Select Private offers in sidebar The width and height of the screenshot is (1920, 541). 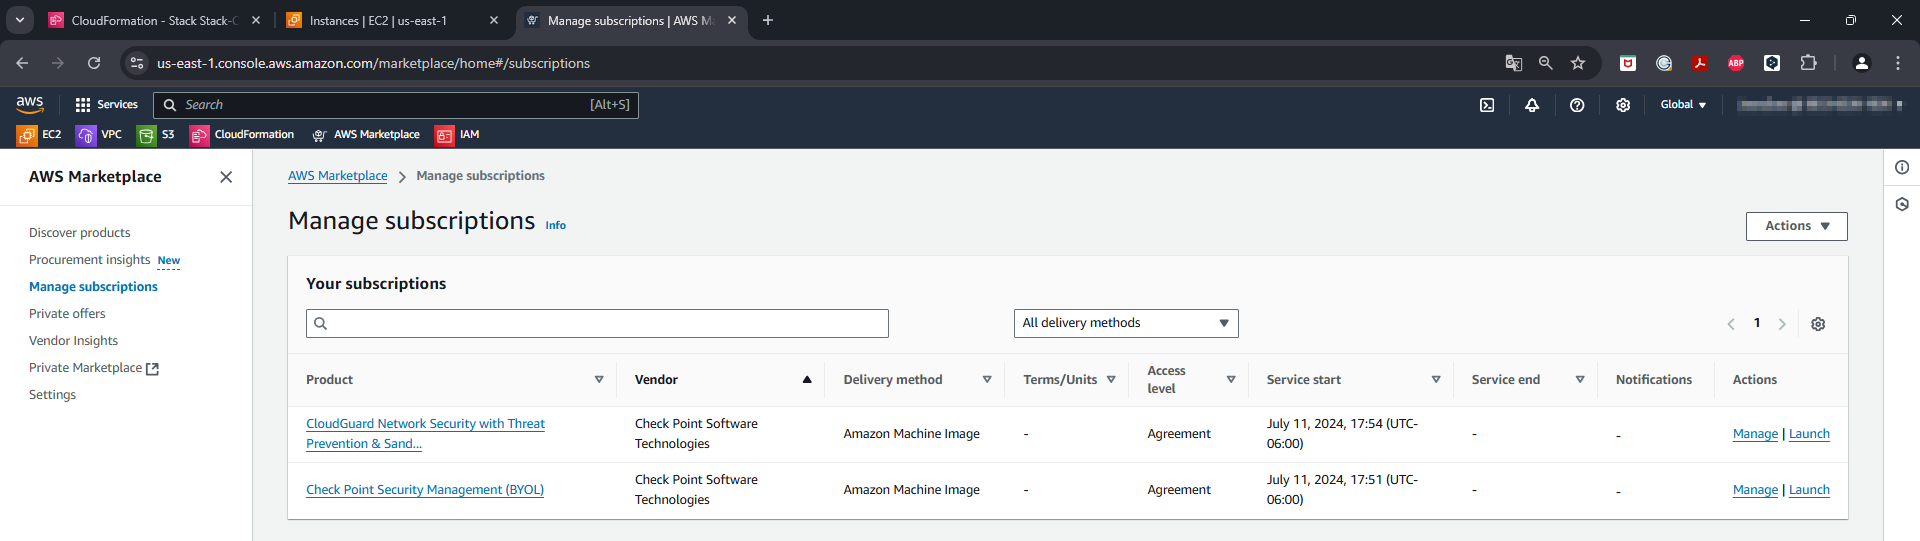coord(67,314)
